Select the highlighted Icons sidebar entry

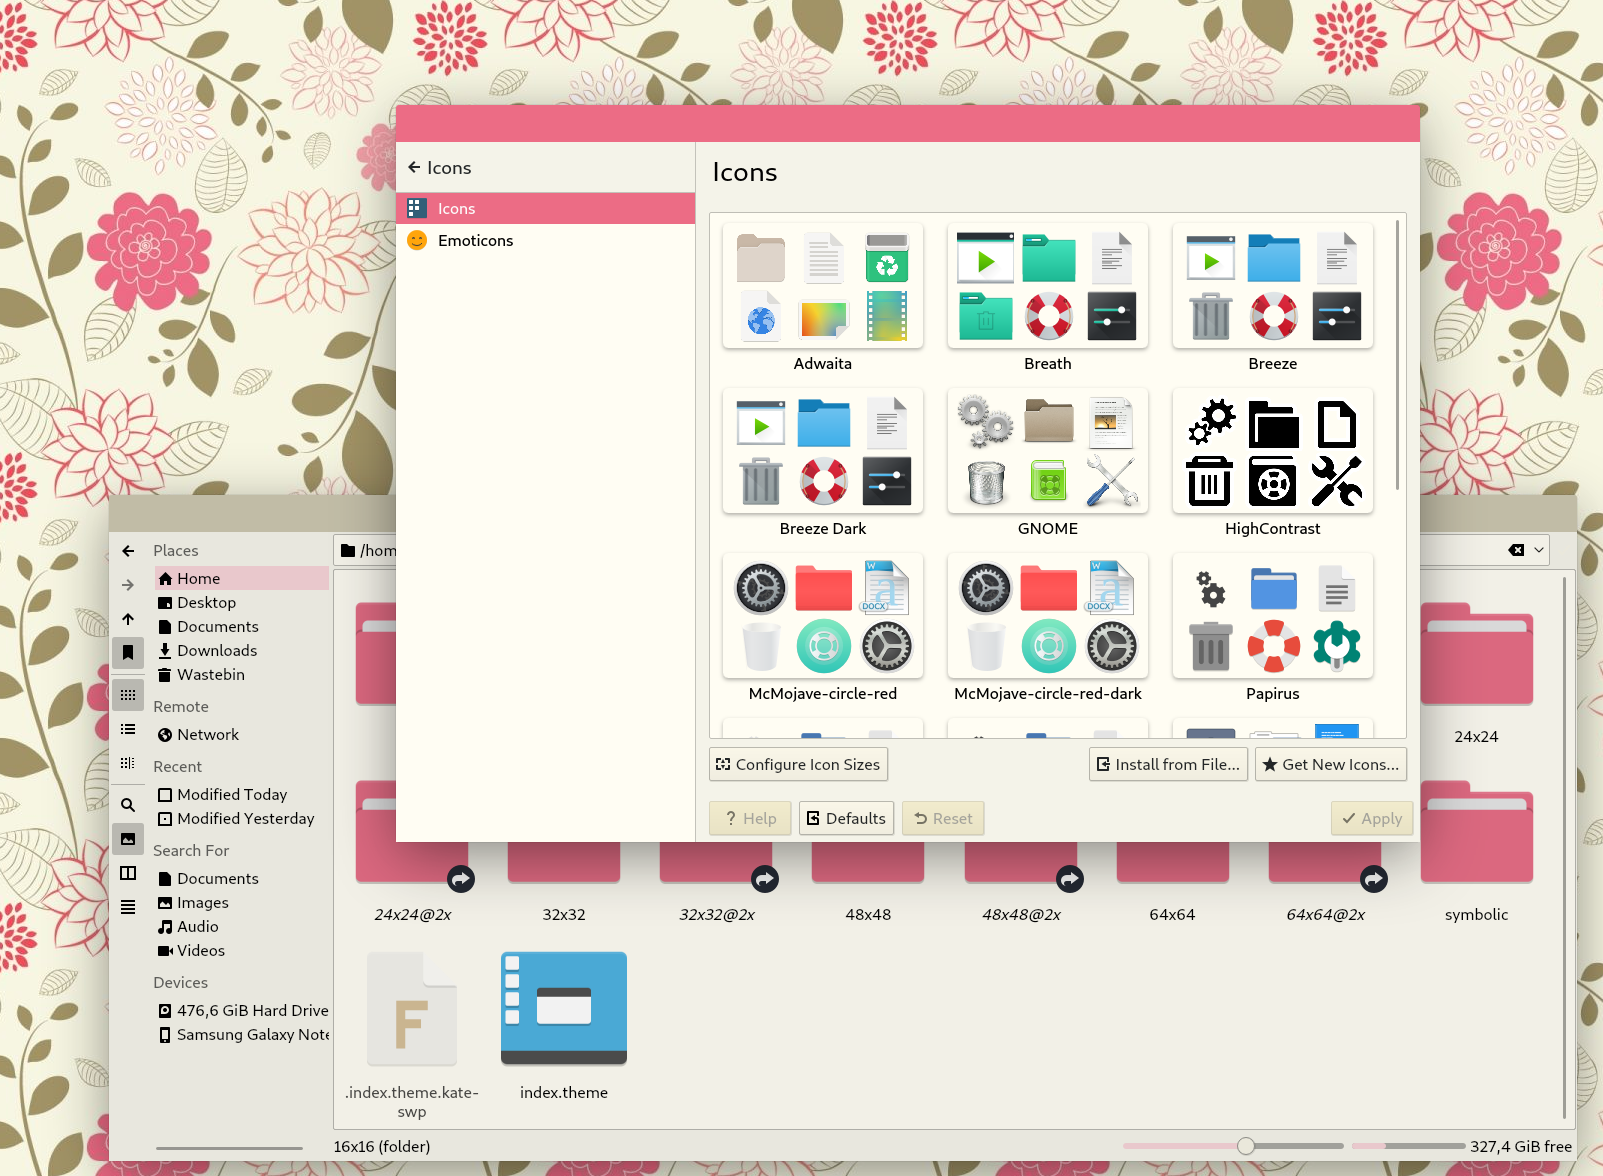pyautogui.click(x=546, y=208)
